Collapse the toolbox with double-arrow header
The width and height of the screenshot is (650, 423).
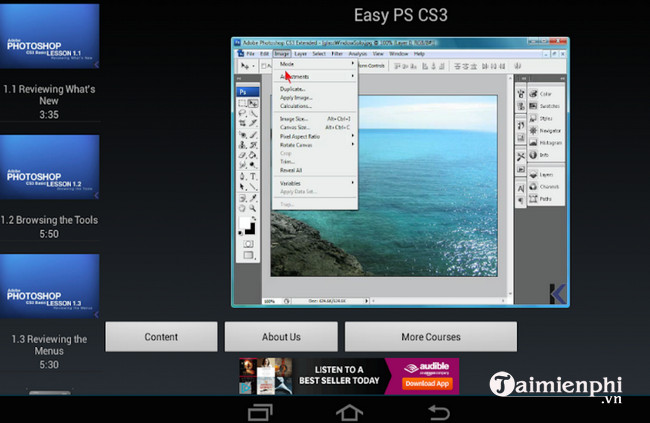click(x=239, y=78)
